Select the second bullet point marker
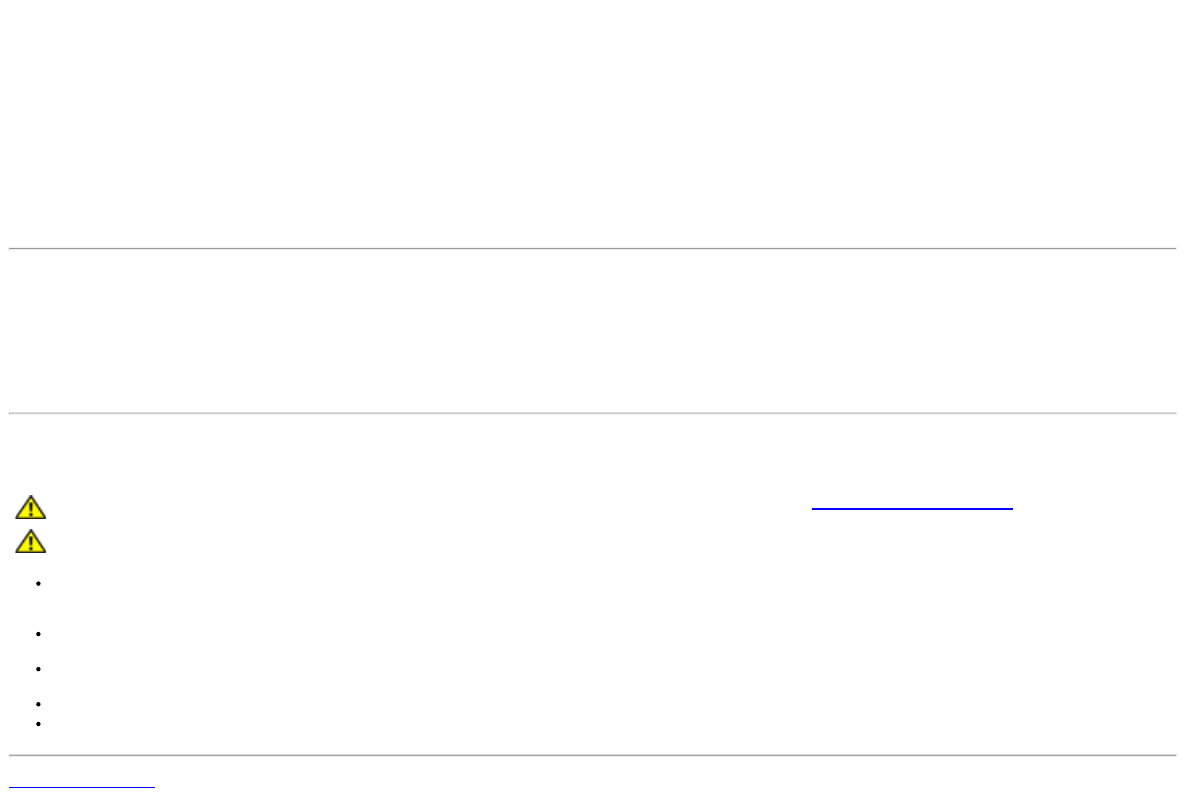 (35, 635)
